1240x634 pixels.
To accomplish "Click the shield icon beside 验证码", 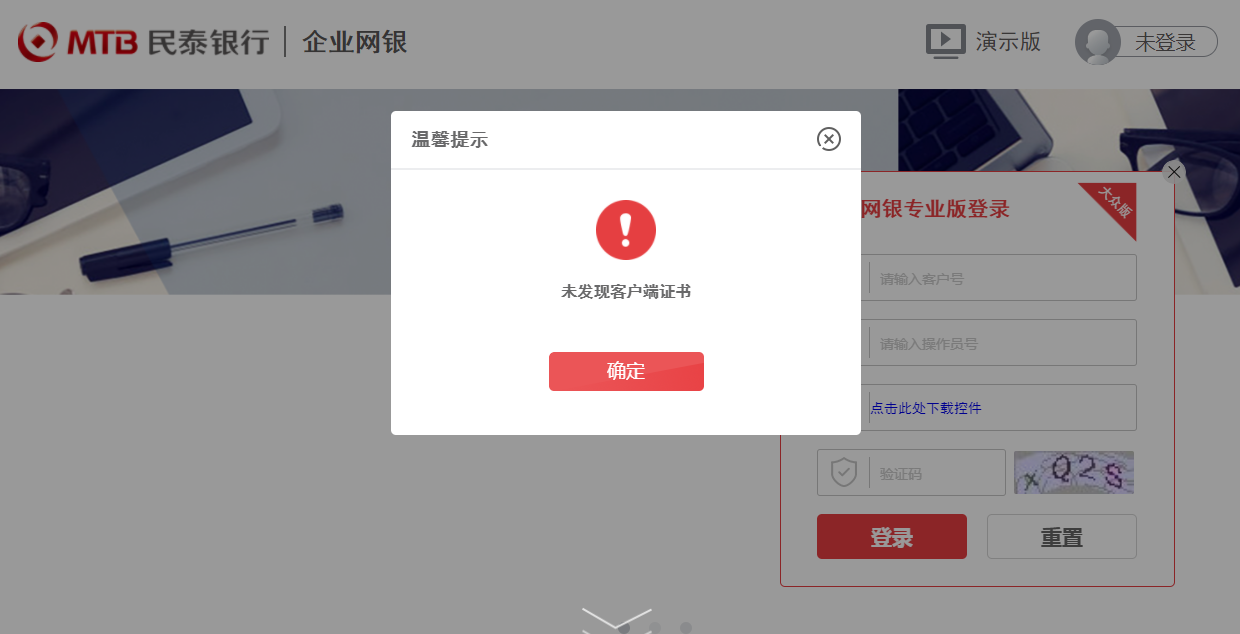I will 844,472.
